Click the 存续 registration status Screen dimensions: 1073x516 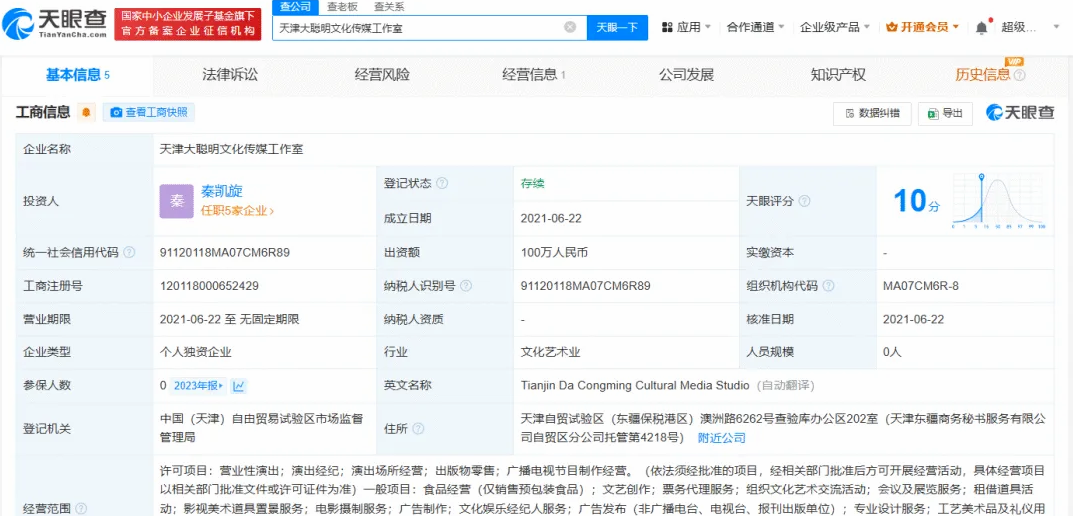coord(532,183)
